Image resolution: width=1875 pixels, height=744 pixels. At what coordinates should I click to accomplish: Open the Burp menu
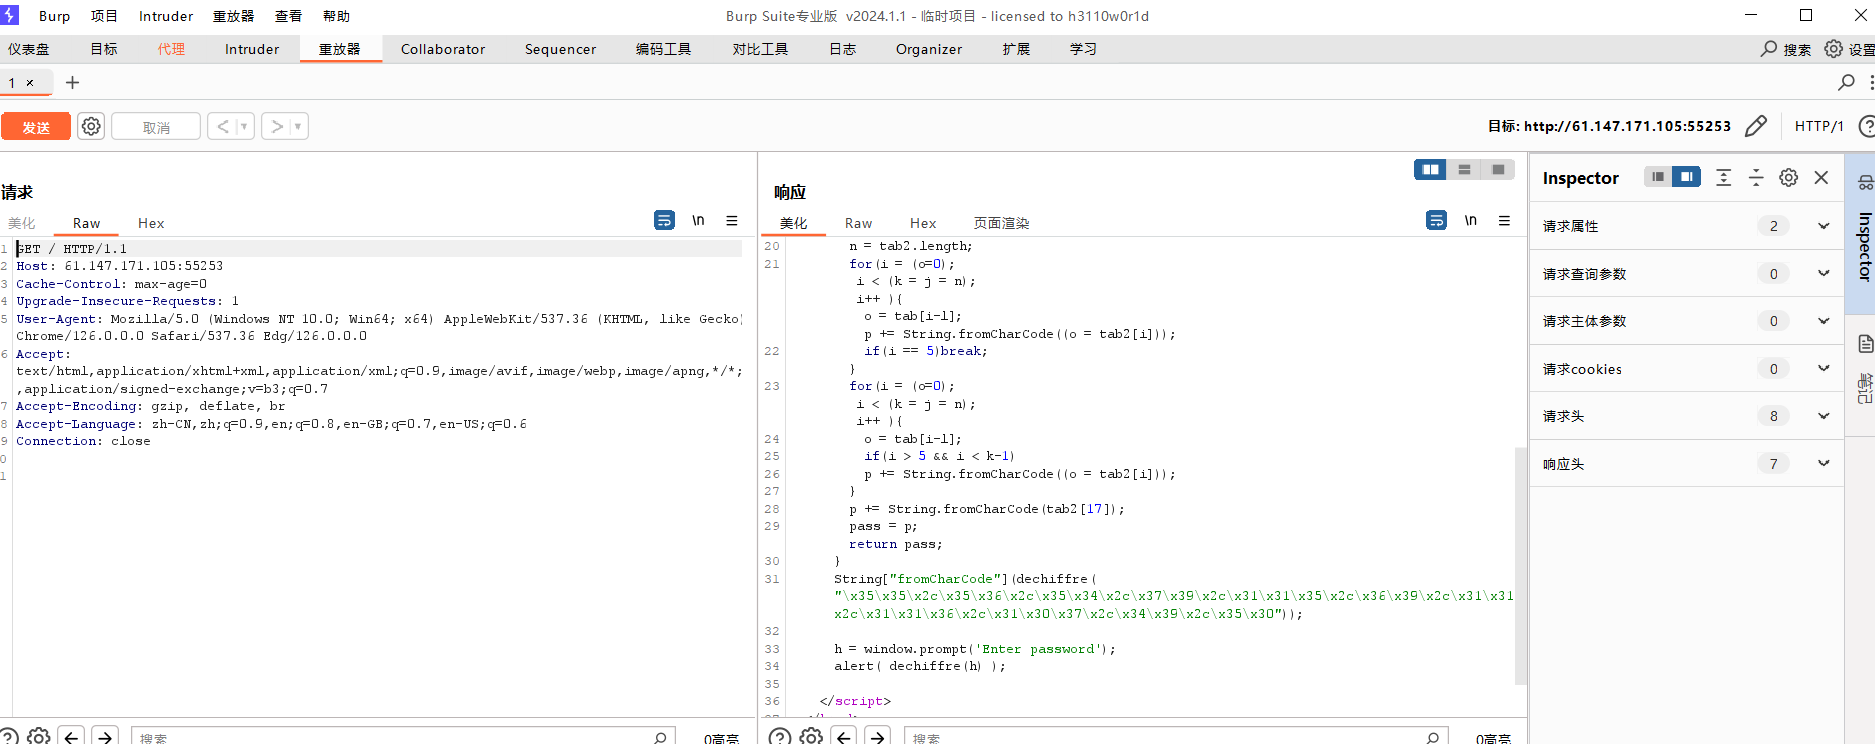[54, 16]
